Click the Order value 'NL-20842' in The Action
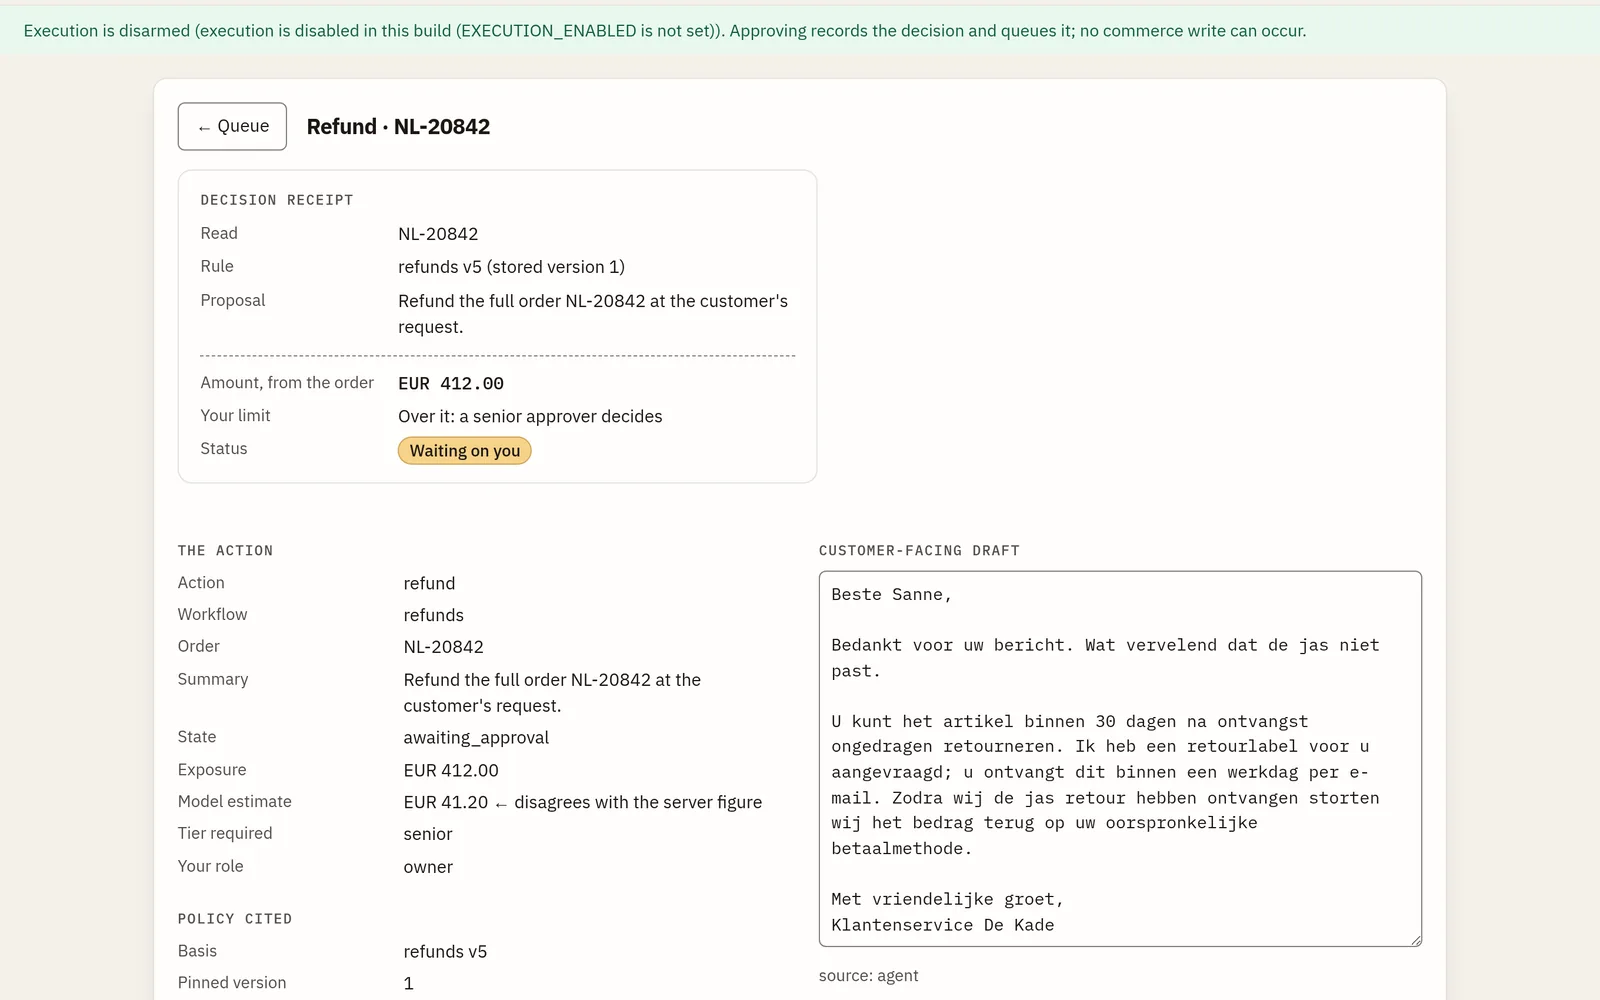 [x=444, y=647]
